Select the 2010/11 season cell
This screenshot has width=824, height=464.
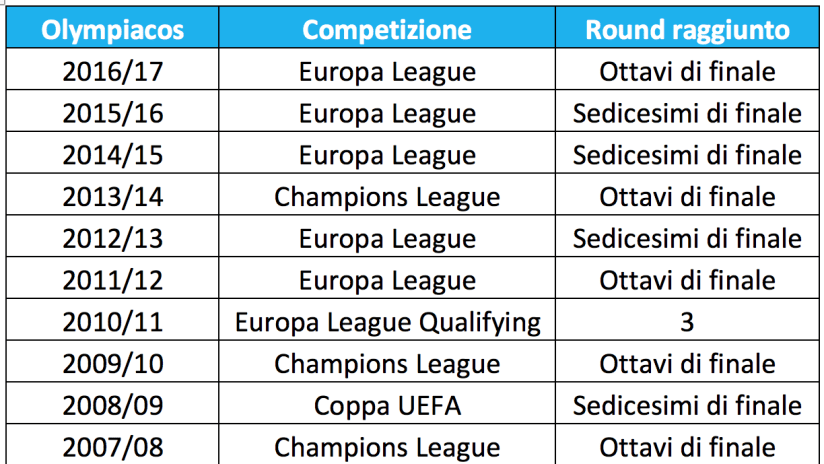click(112, 319)
